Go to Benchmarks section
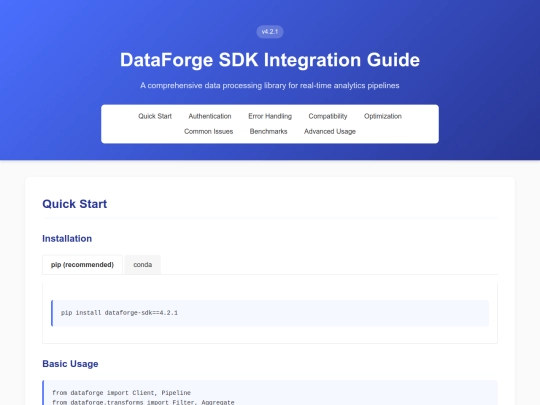The height and width of the screenshot is (405, 540). pos(268,132)
